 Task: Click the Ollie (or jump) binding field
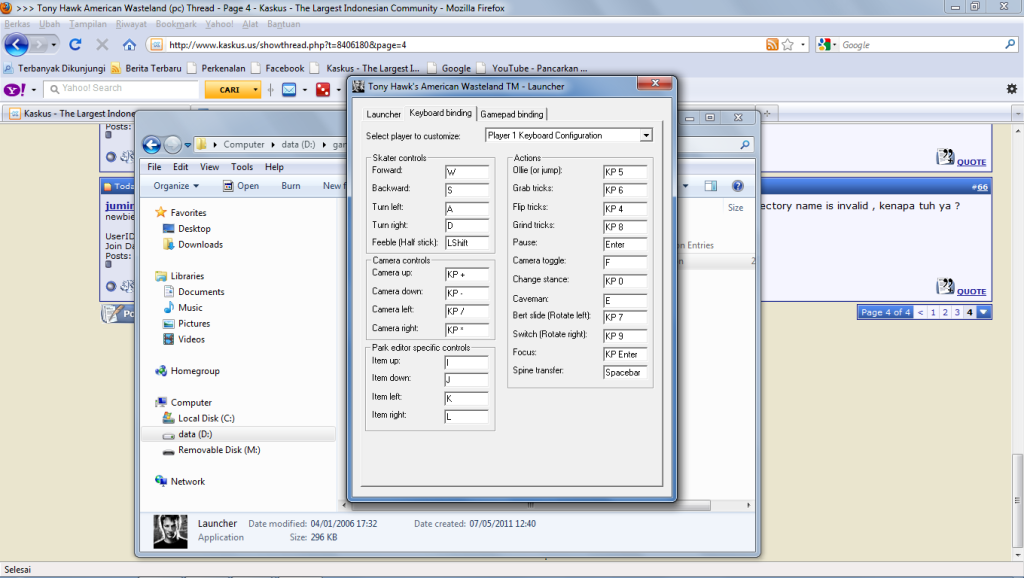pos(625,172)
